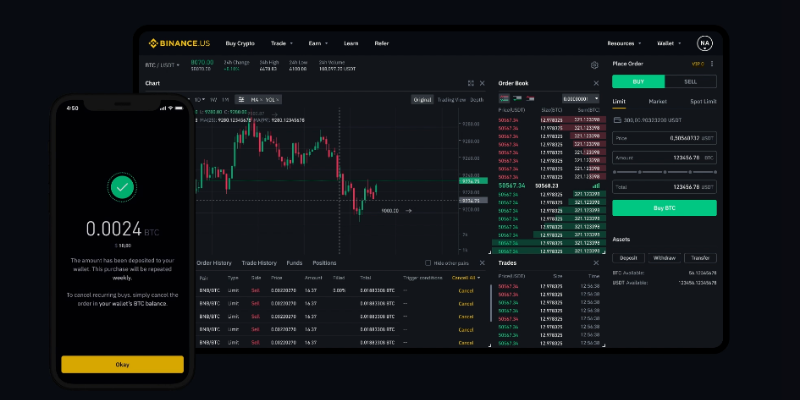Viewport: 800px width, 400px height.
Task: Click the Withdraw button under Assets
Action: pos(664,258)
